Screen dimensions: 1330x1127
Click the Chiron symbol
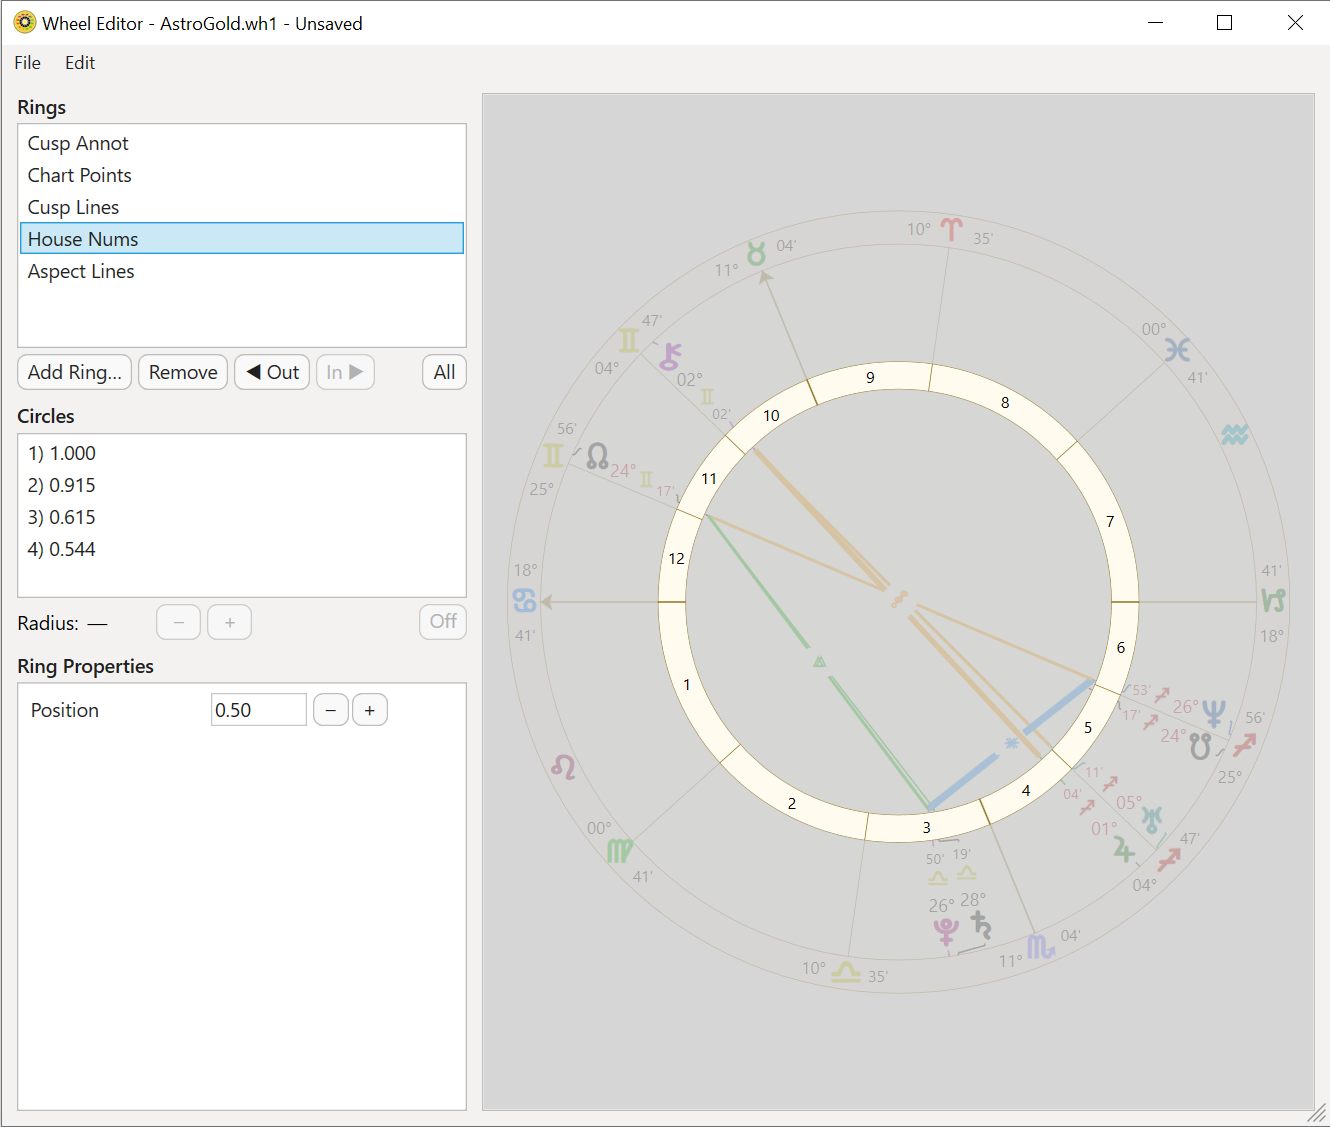click(670, 356)
